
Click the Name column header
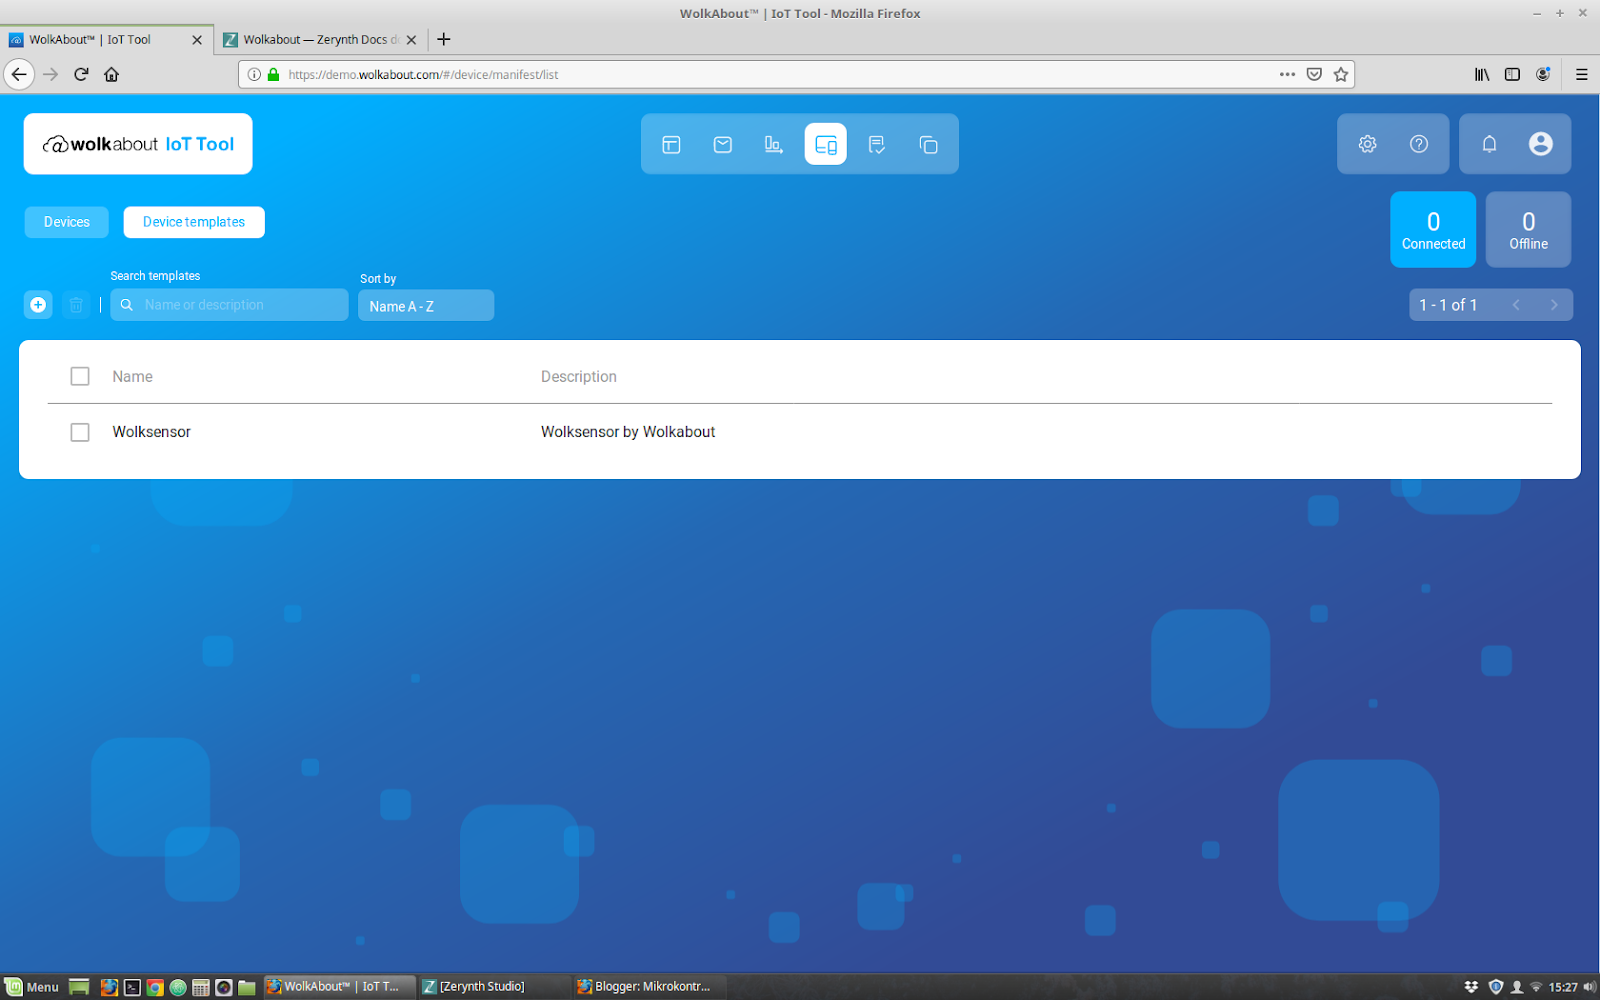click(132, 377)
